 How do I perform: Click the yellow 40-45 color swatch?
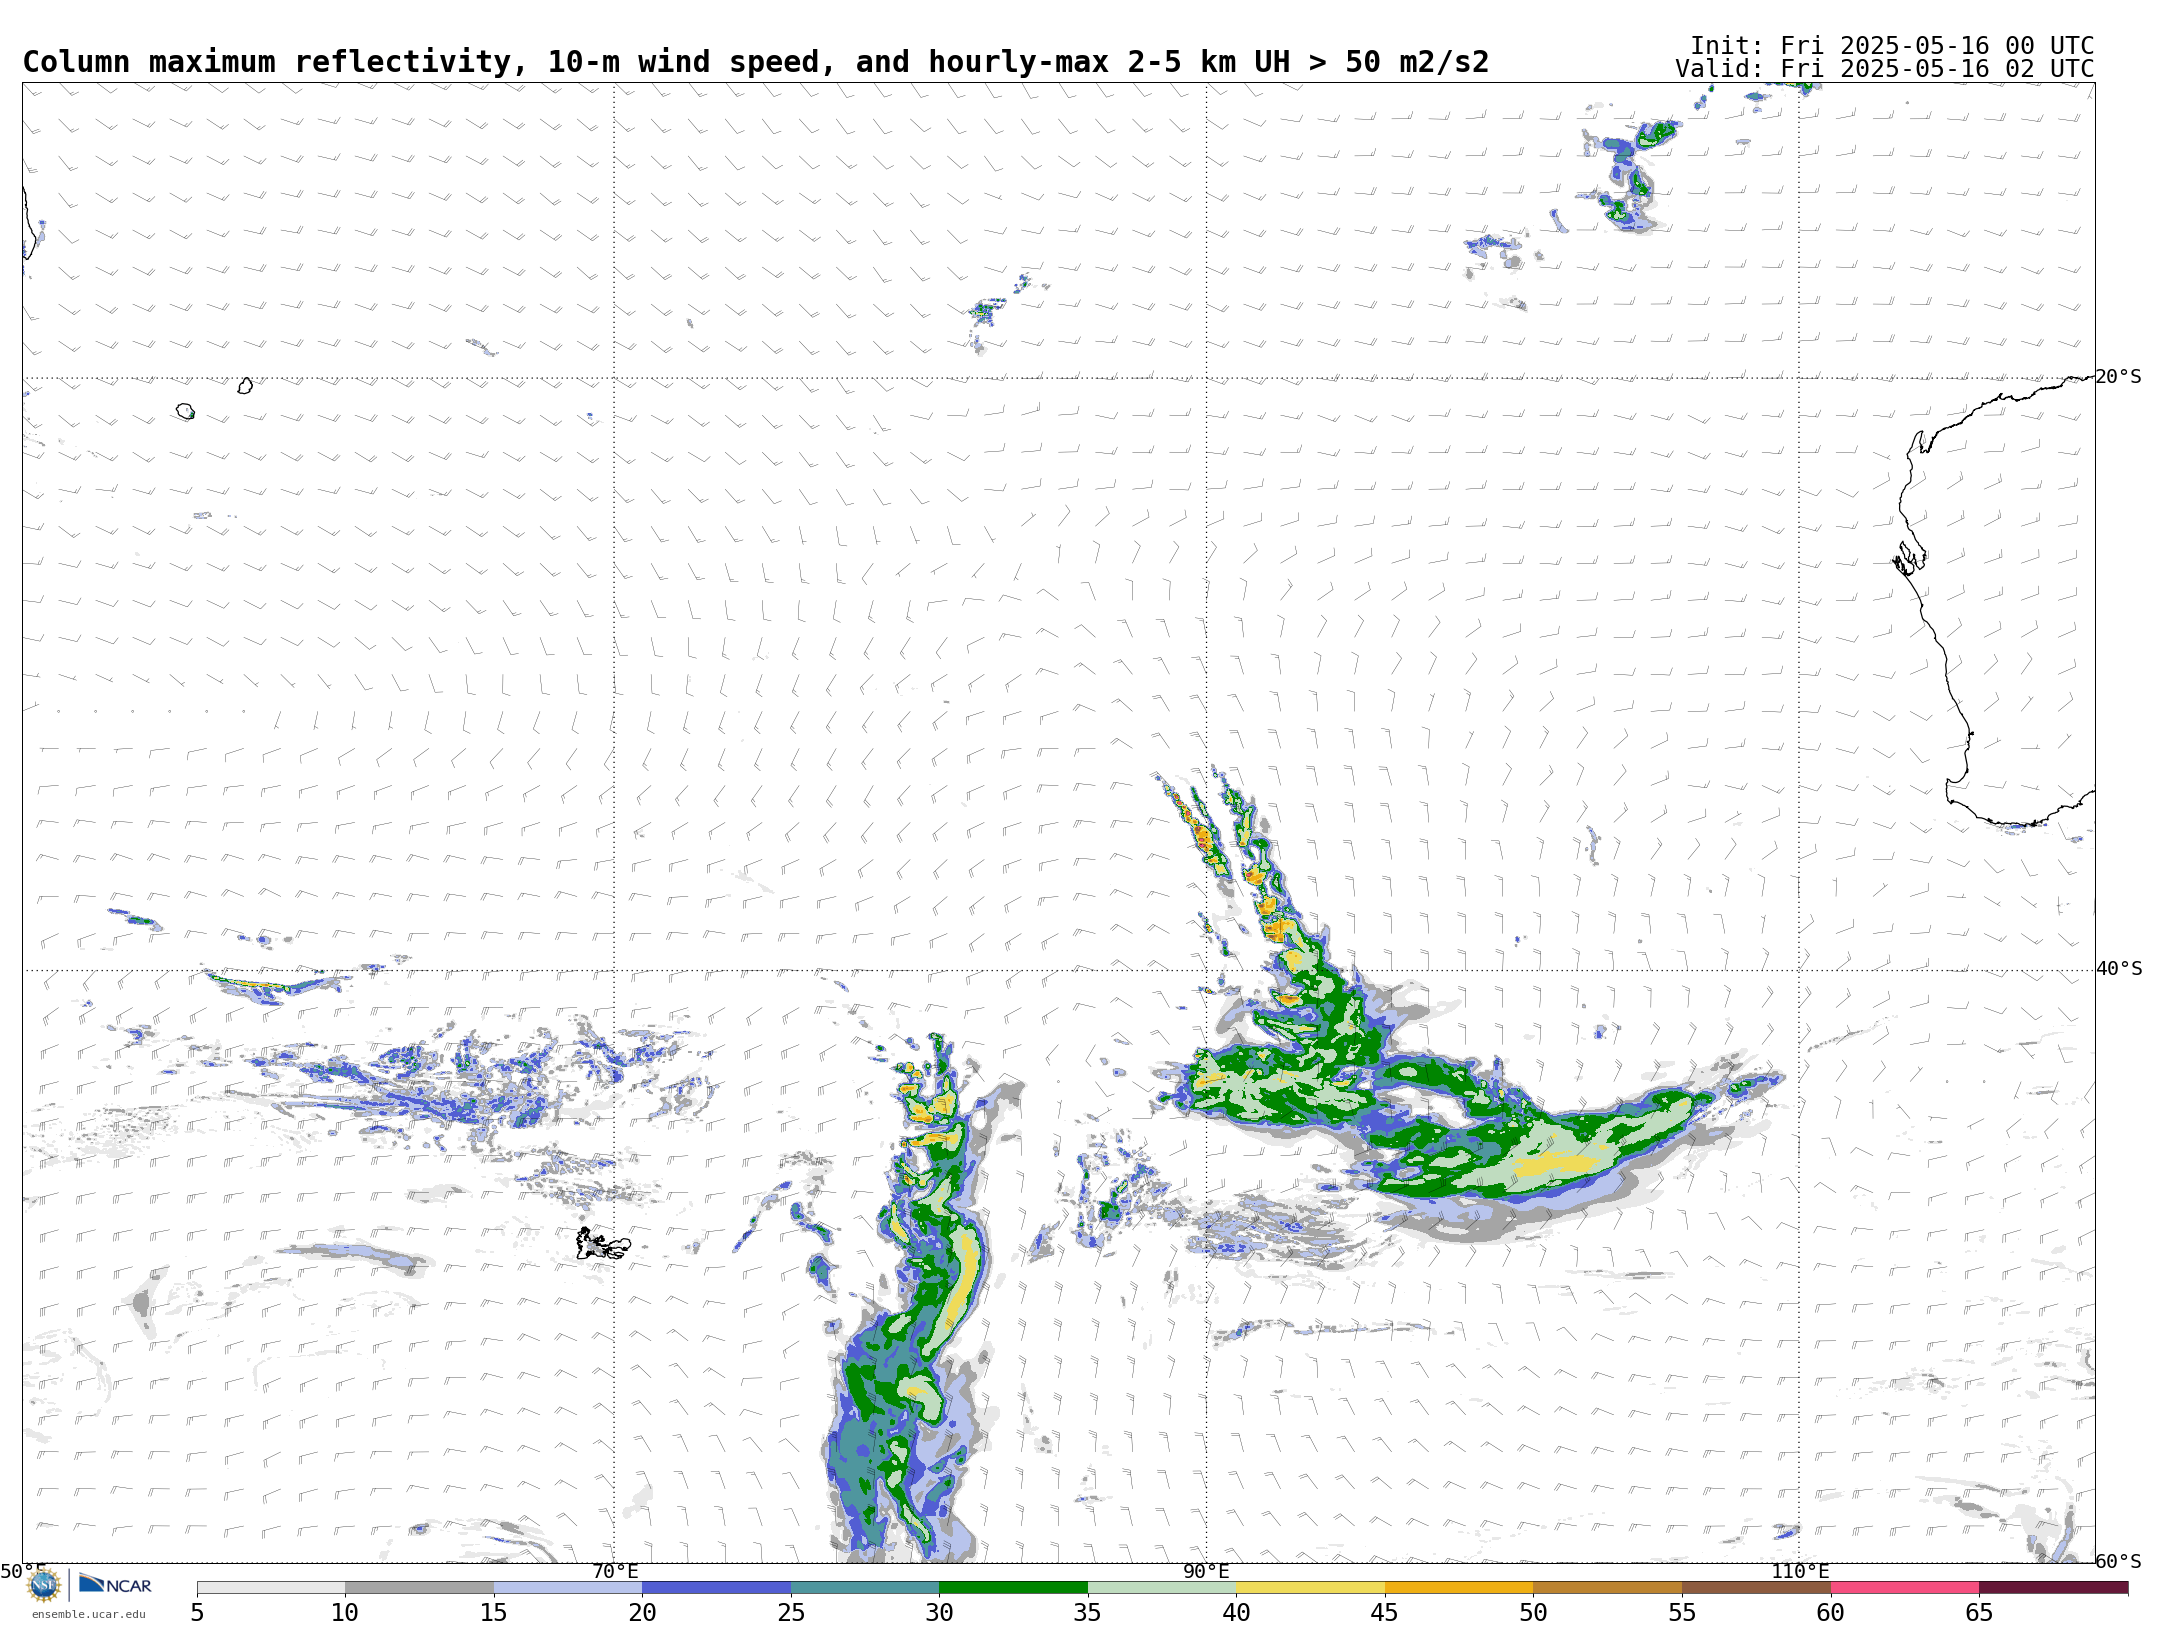(x=1310, y=1588)
